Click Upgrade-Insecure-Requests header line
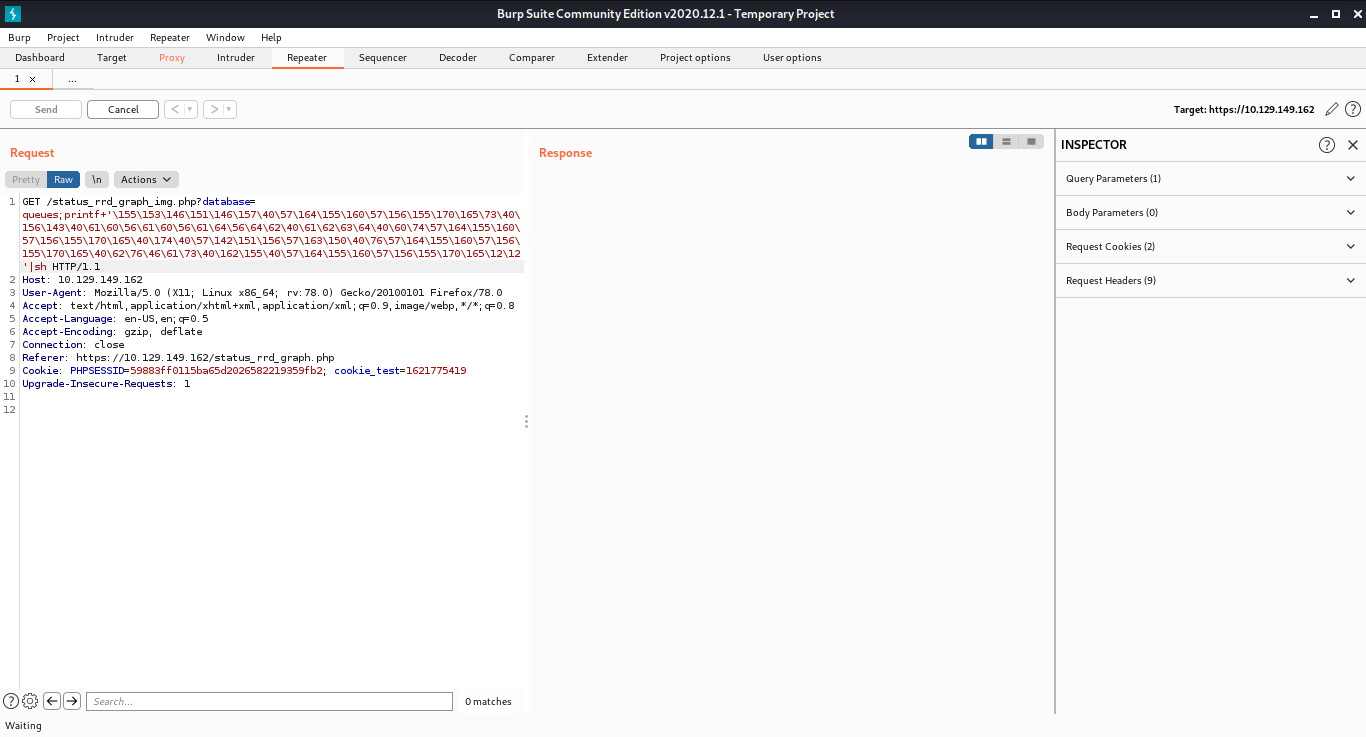 point(106,383)
